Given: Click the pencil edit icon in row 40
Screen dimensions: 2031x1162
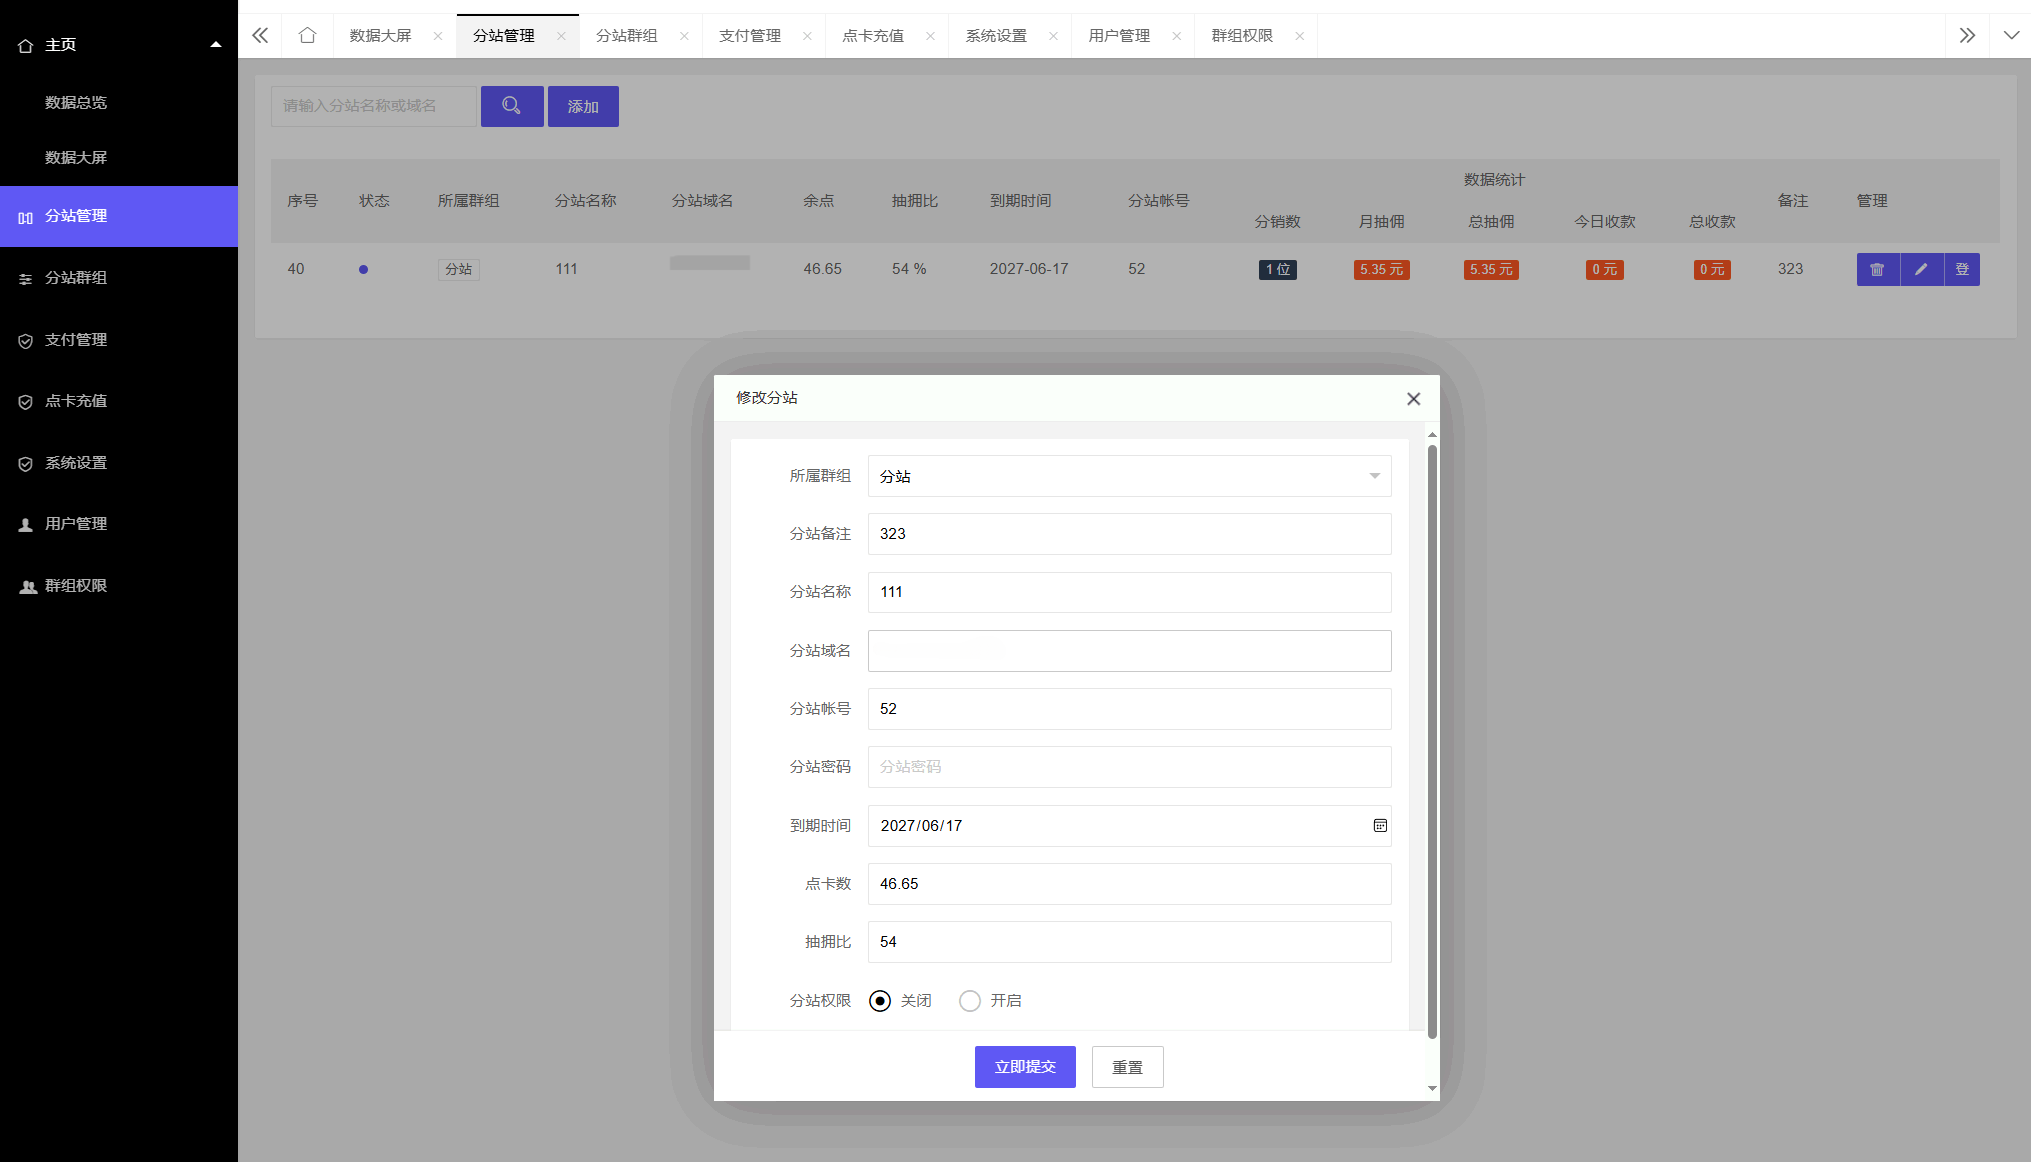Looking at the screenshot, I should pyautogui.click(x=1921, y=269).
